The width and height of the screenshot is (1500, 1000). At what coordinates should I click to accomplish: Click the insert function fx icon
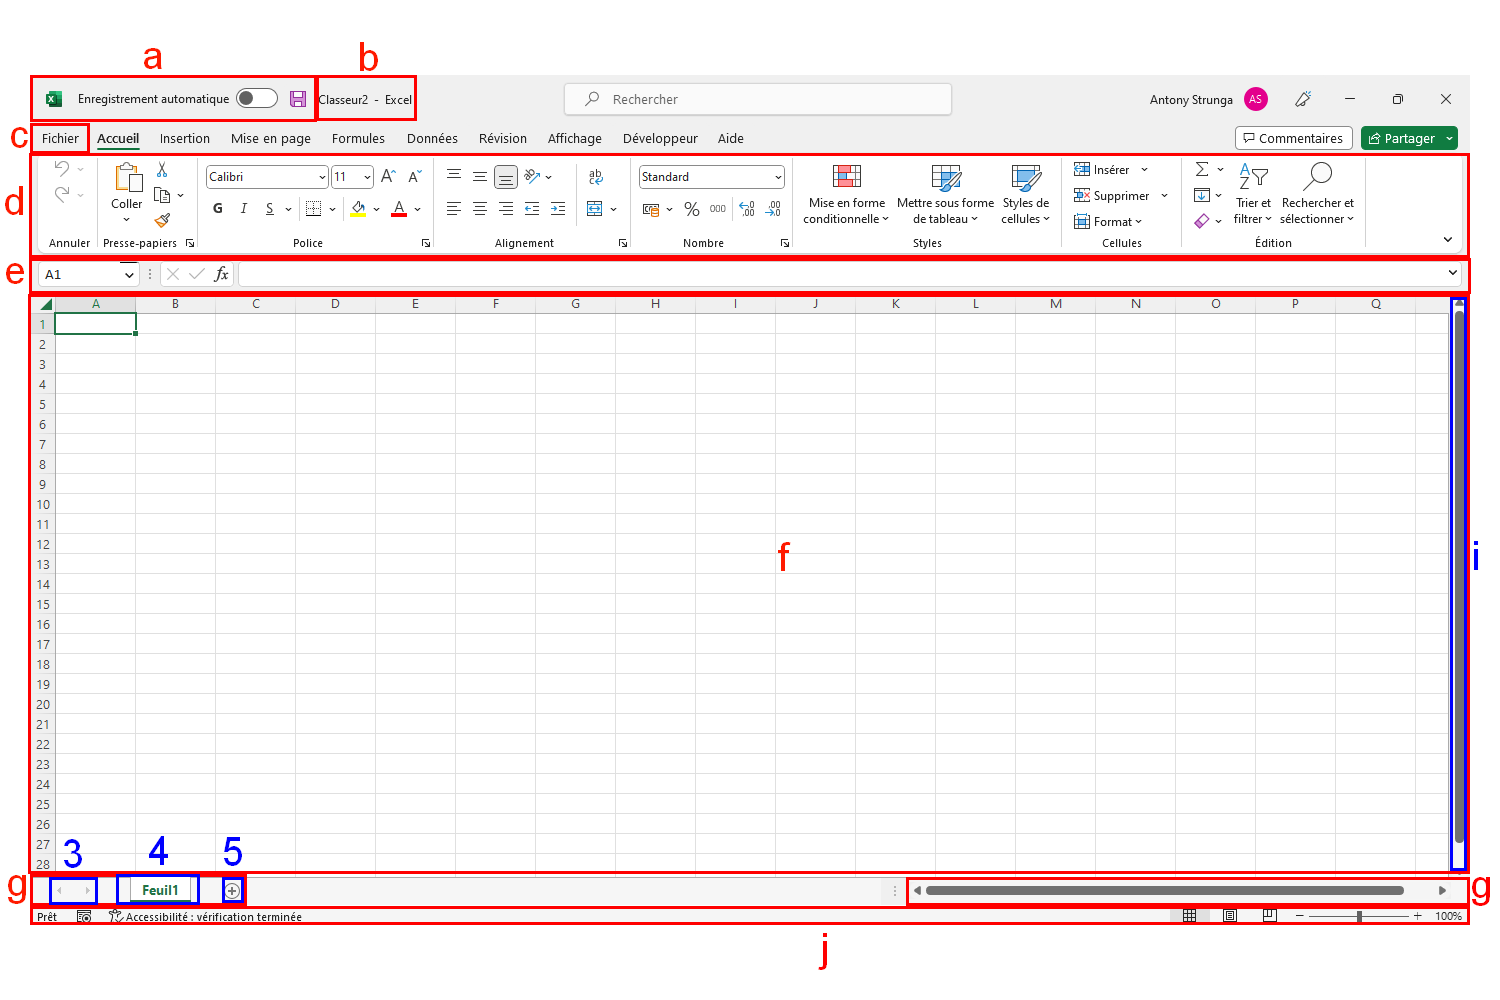point(221,274)
